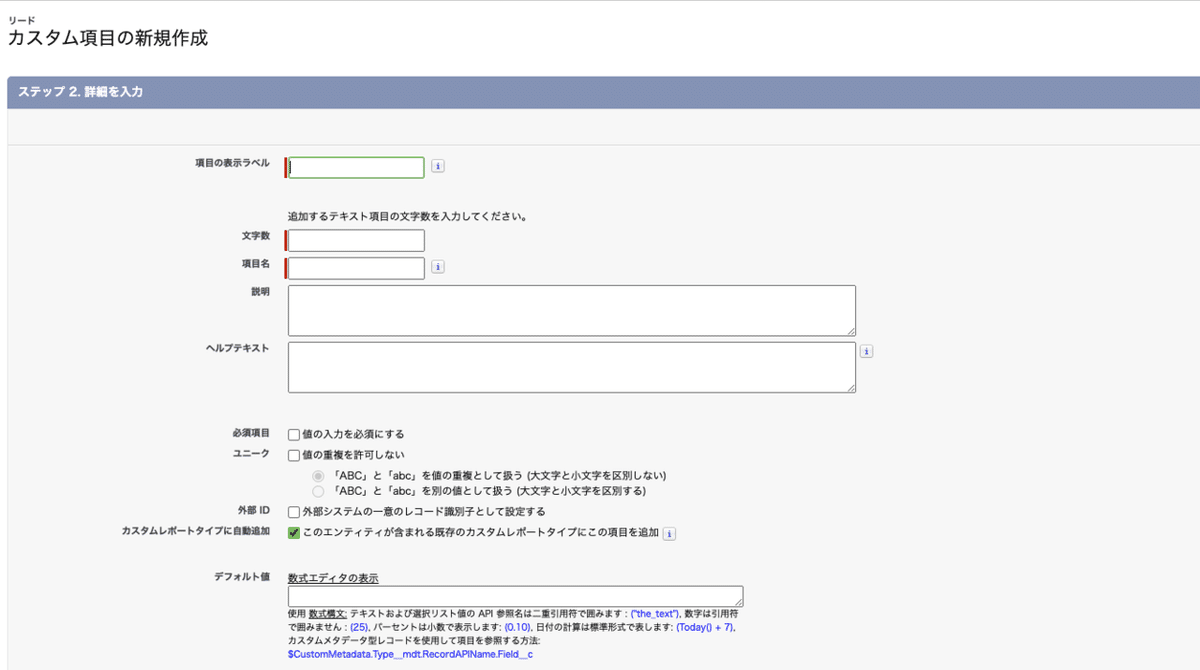Click info icon beside 項目の表示ラベル field

[x=437, y=166]
